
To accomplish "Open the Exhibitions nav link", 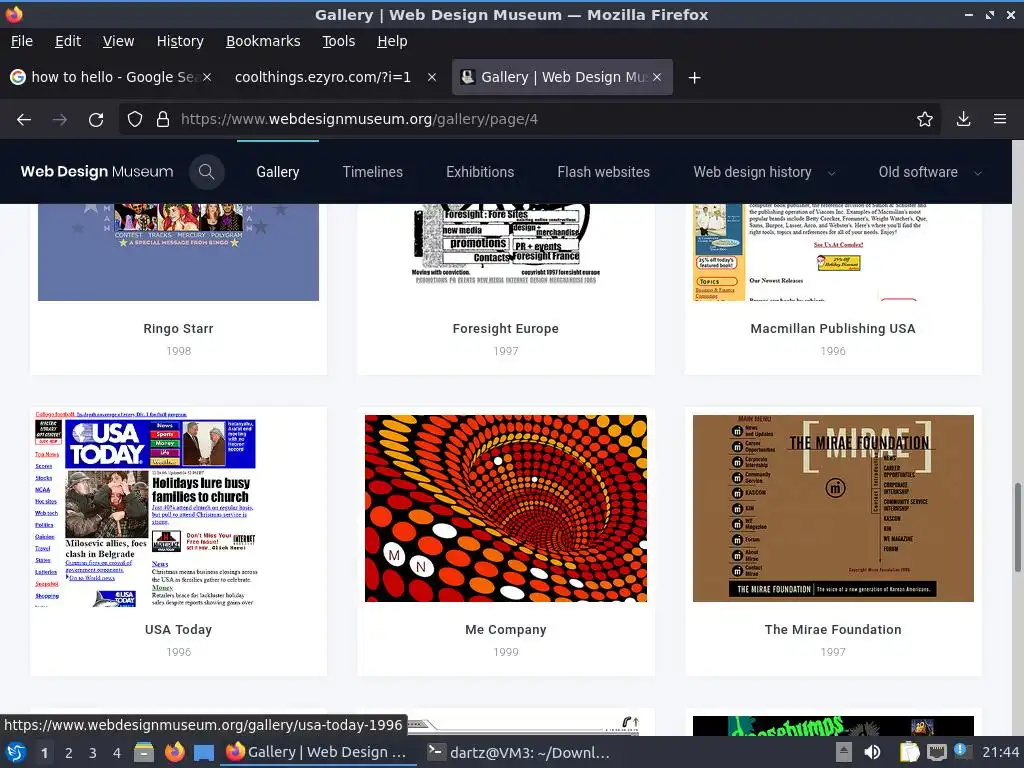I will click(480, 172).
